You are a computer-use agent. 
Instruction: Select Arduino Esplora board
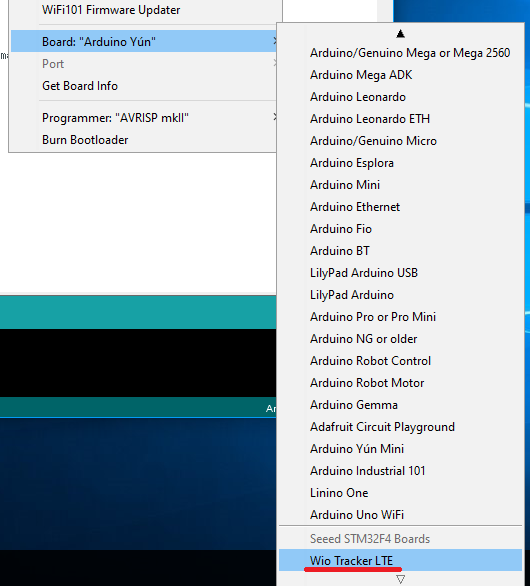coord(400,163)
